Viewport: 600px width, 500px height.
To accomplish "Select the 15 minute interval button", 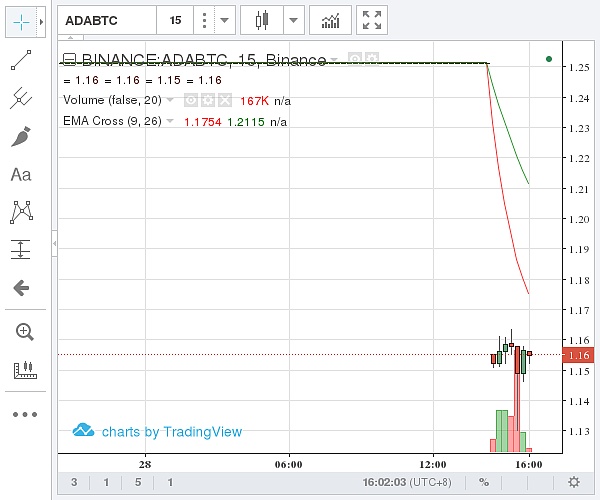I will [x=175, y=20].
